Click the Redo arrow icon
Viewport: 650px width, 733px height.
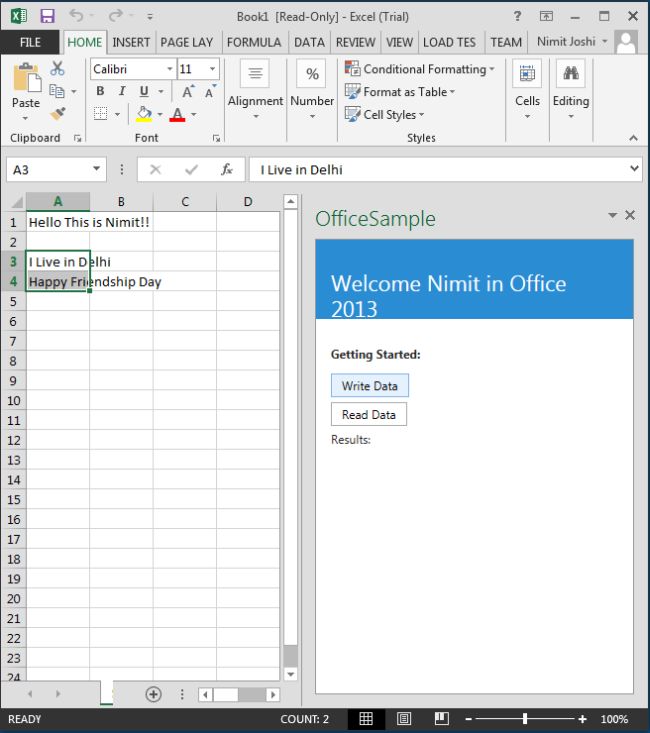pyautogui.click(x=115, y=16)
